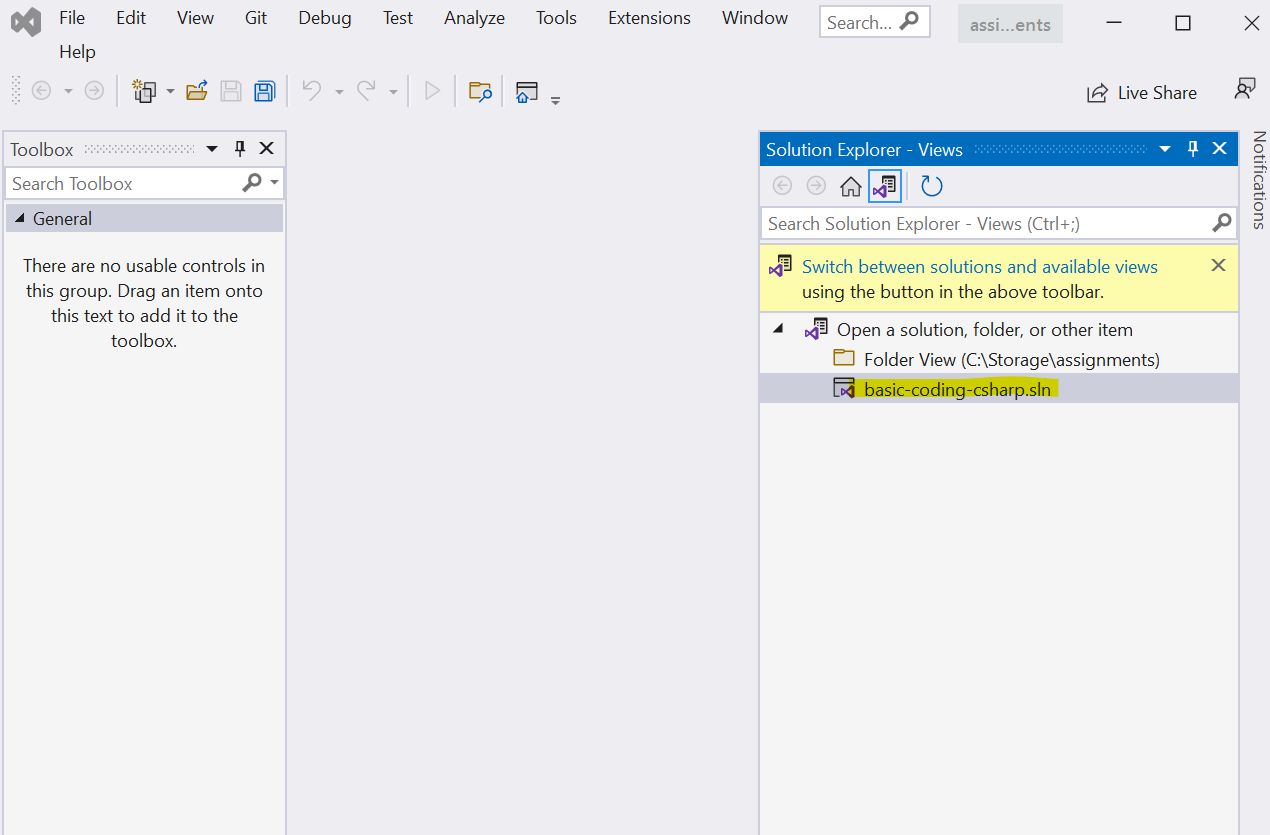
Task: Collapse the General group in Toolbox
Action: coord(19,219)
